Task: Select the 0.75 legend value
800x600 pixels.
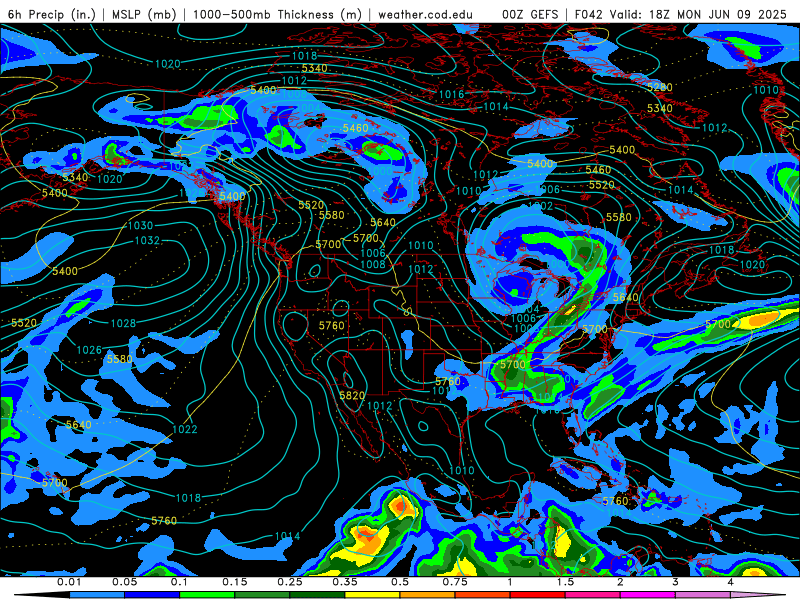Action: [x=455, y=582]
